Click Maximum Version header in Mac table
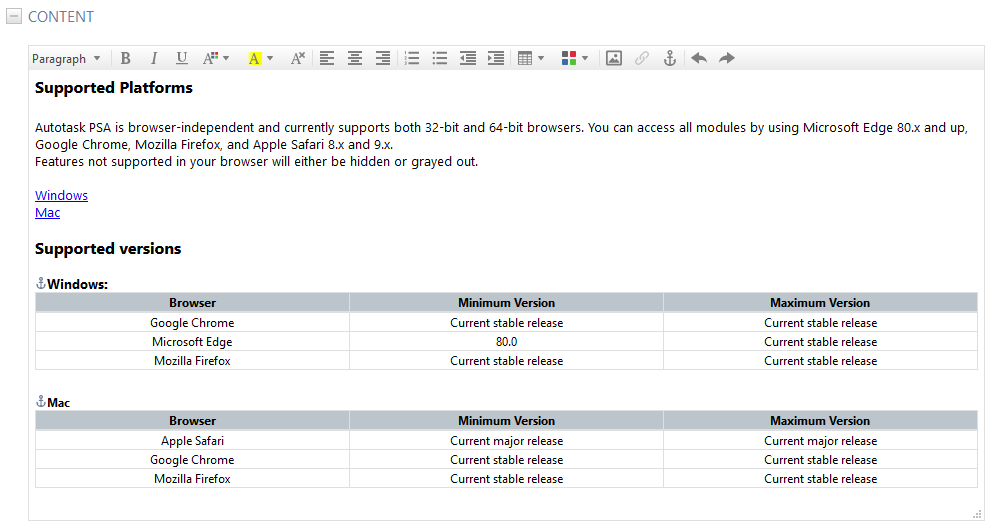 point(820,421)
